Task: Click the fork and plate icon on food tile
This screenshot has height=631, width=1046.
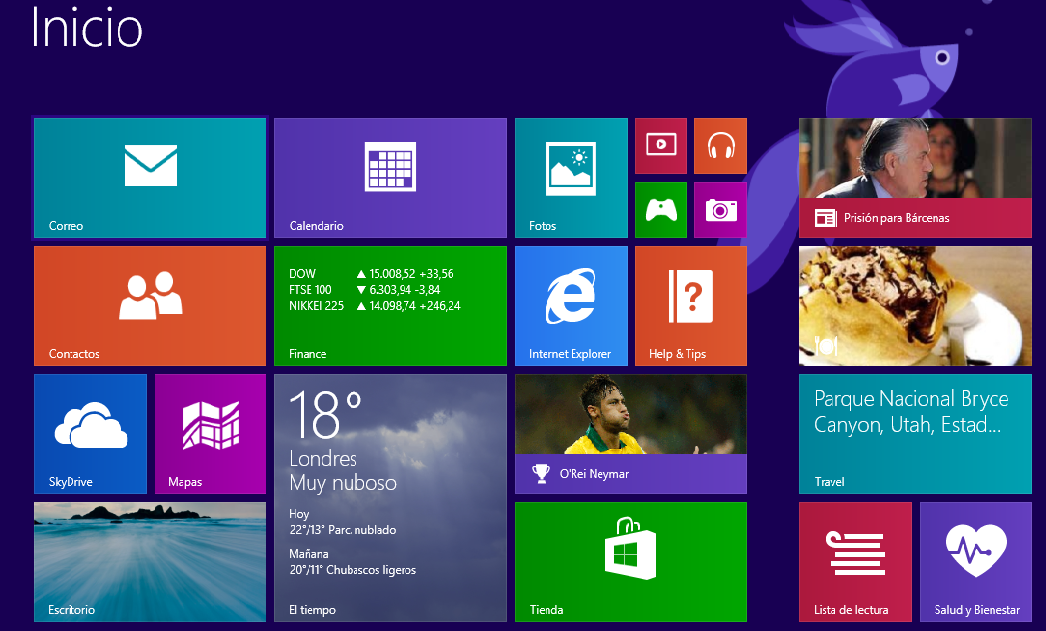Action: 826,345
